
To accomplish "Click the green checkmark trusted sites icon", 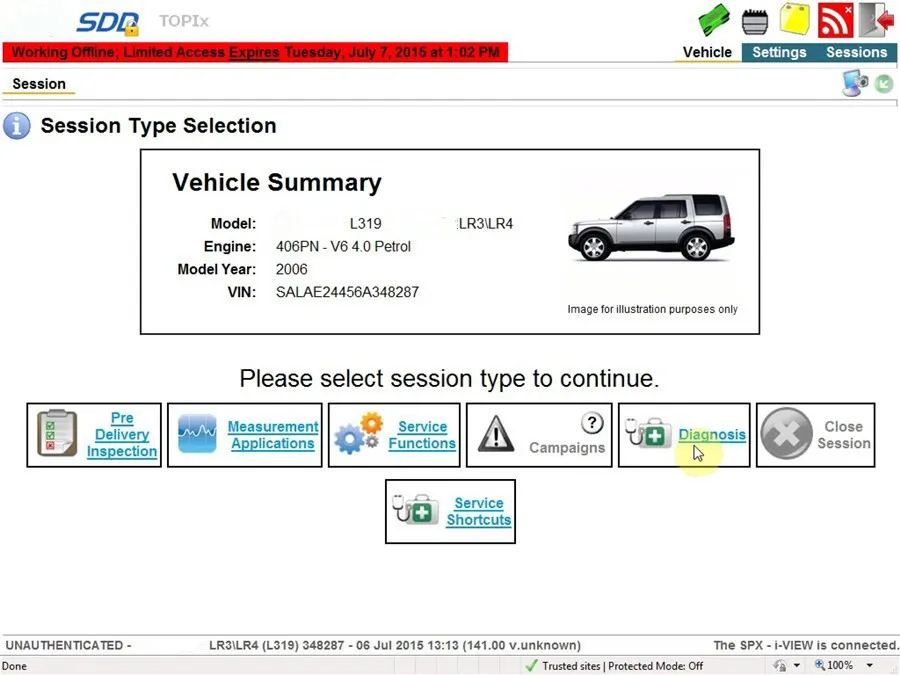I will tap(532, 665).
